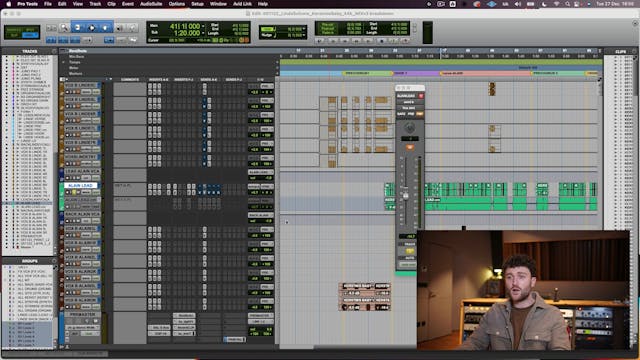Toggle SAFE in the ALAIN LEAD send window
The width and height of the screenshot is (640, 360).
pyautogui.click(x=401, y=114)
